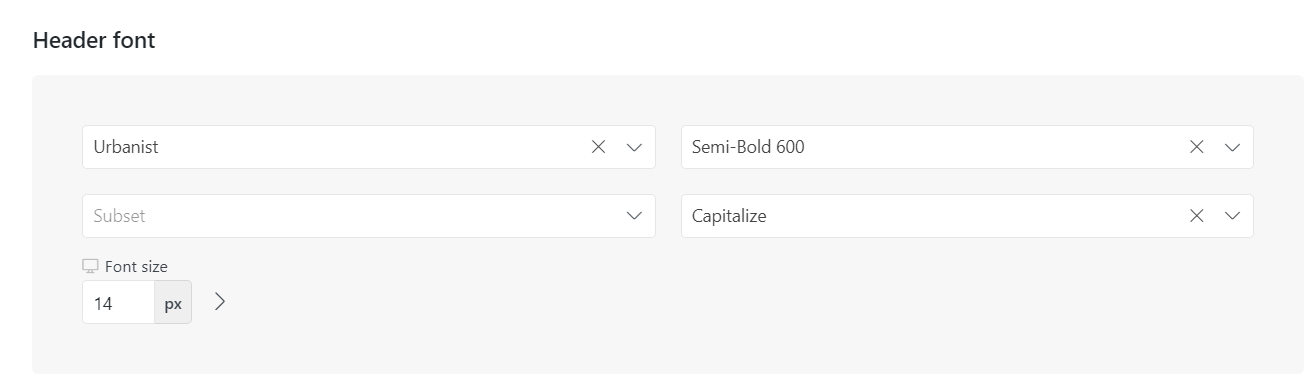Click the desktop device icon beside Font size
The height and width of the screenshot is (376, 1316).
[x=90, y=267]
